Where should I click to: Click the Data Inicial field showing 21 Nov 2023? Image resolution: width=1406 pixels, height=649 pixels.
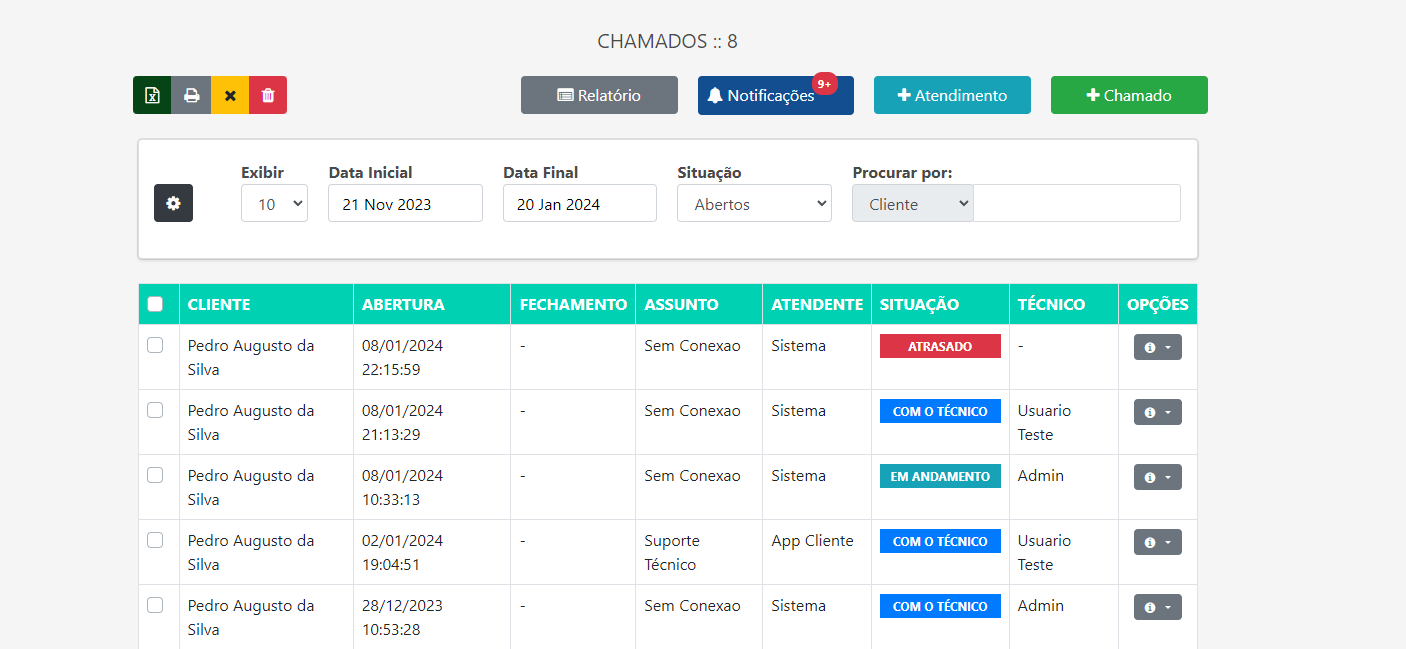[405, 203]
